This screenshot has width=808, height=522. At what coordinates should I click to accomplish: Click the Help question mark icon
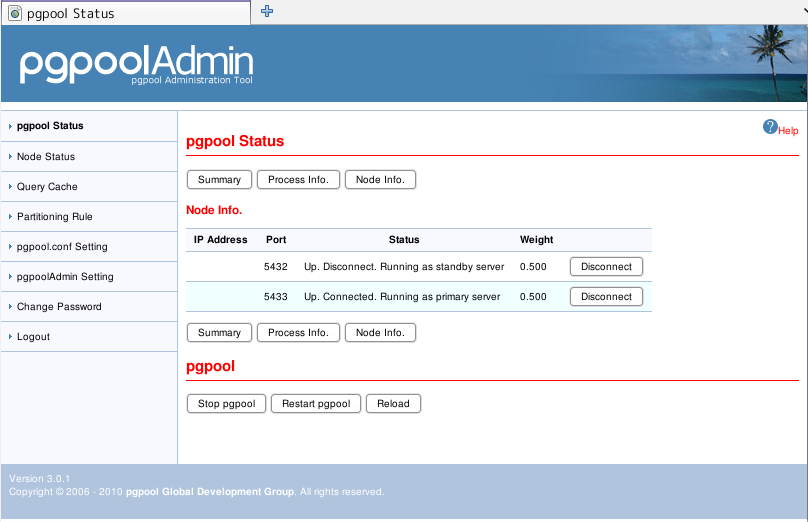click(x=770, y=126)
